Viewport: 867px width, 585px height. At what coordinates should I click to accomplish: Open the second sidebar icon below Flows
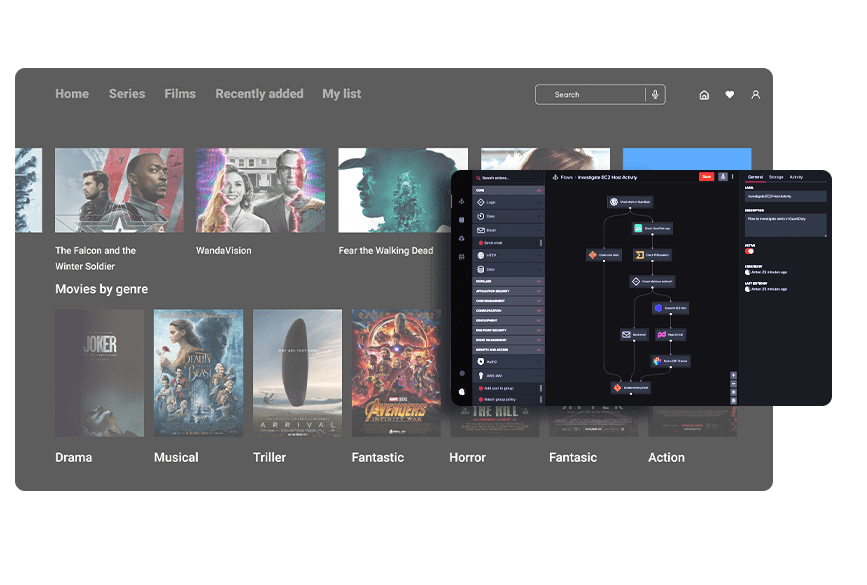[x=462, y=220]
